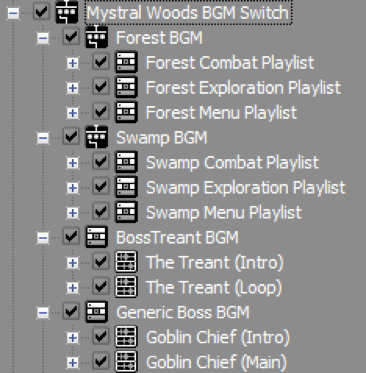Click the Mystral Woods BGM Switch container icon
Viewport: 366px width, 373px height.
(x=67, y=12)
